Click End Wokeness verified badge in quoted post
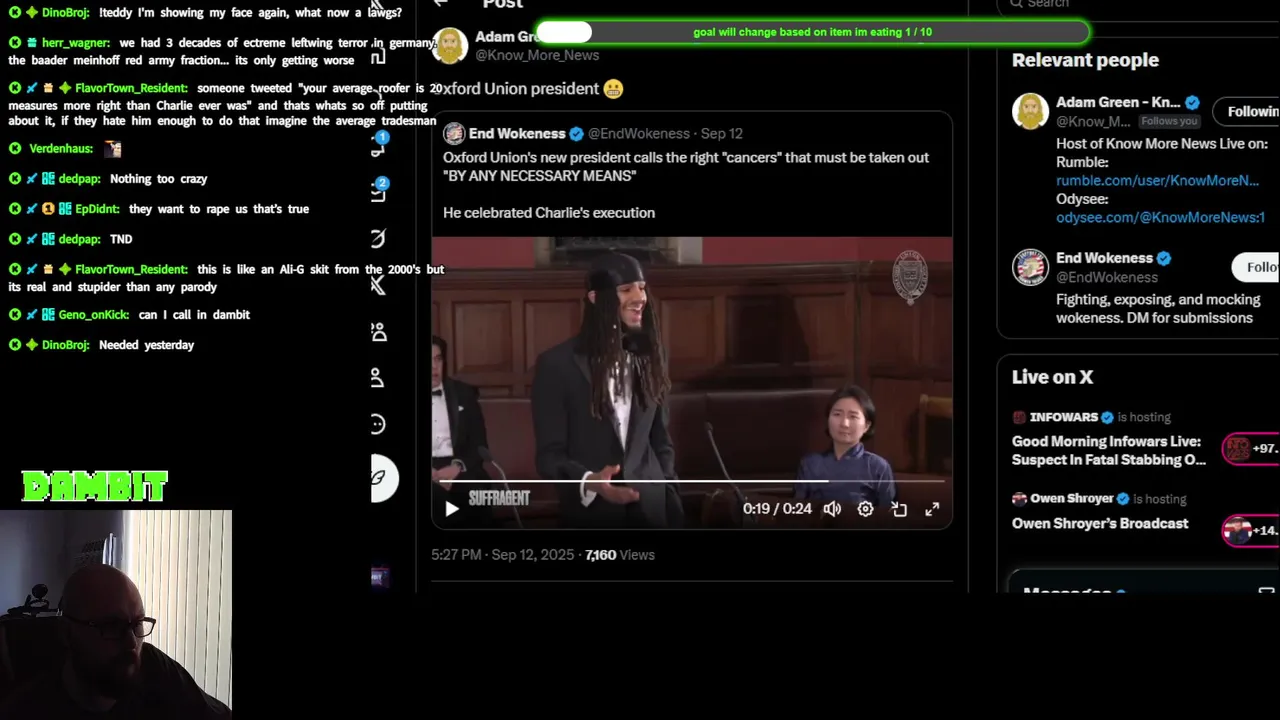 (x=576, y=133)
